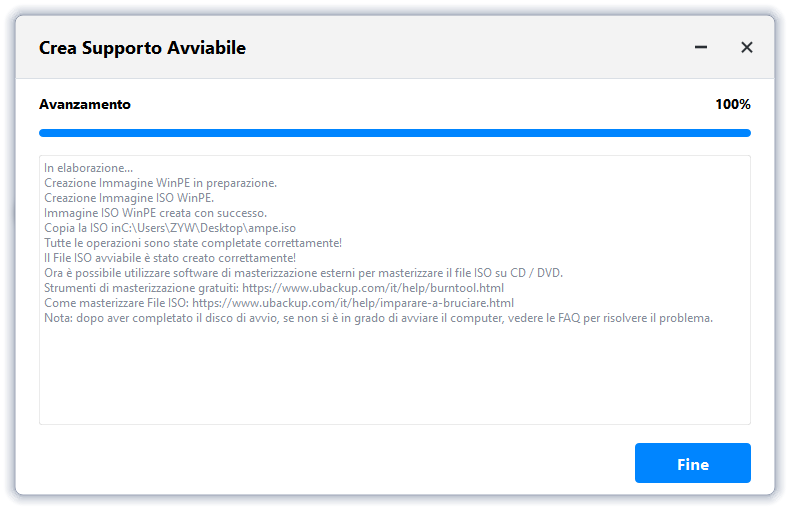
Task: Click the ISO path ampe.iso log line
Action: pyautogui.click(x=169, y=228)
